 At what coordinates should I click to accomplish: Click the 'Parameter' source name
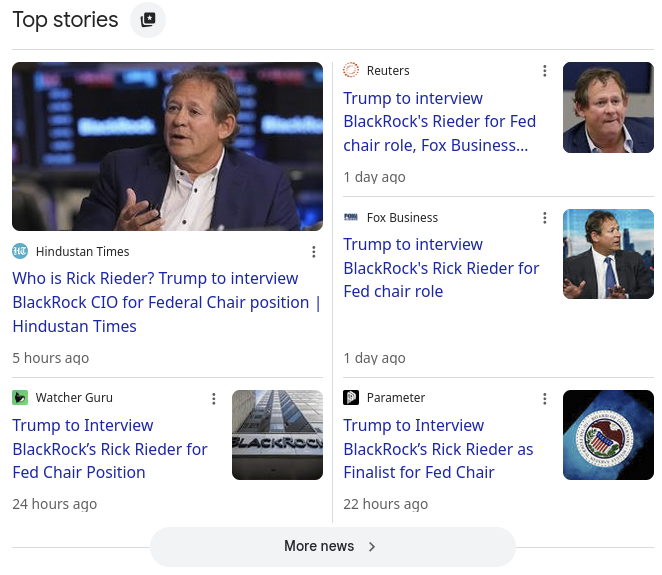pyautogui.click(x=396, y=398)
